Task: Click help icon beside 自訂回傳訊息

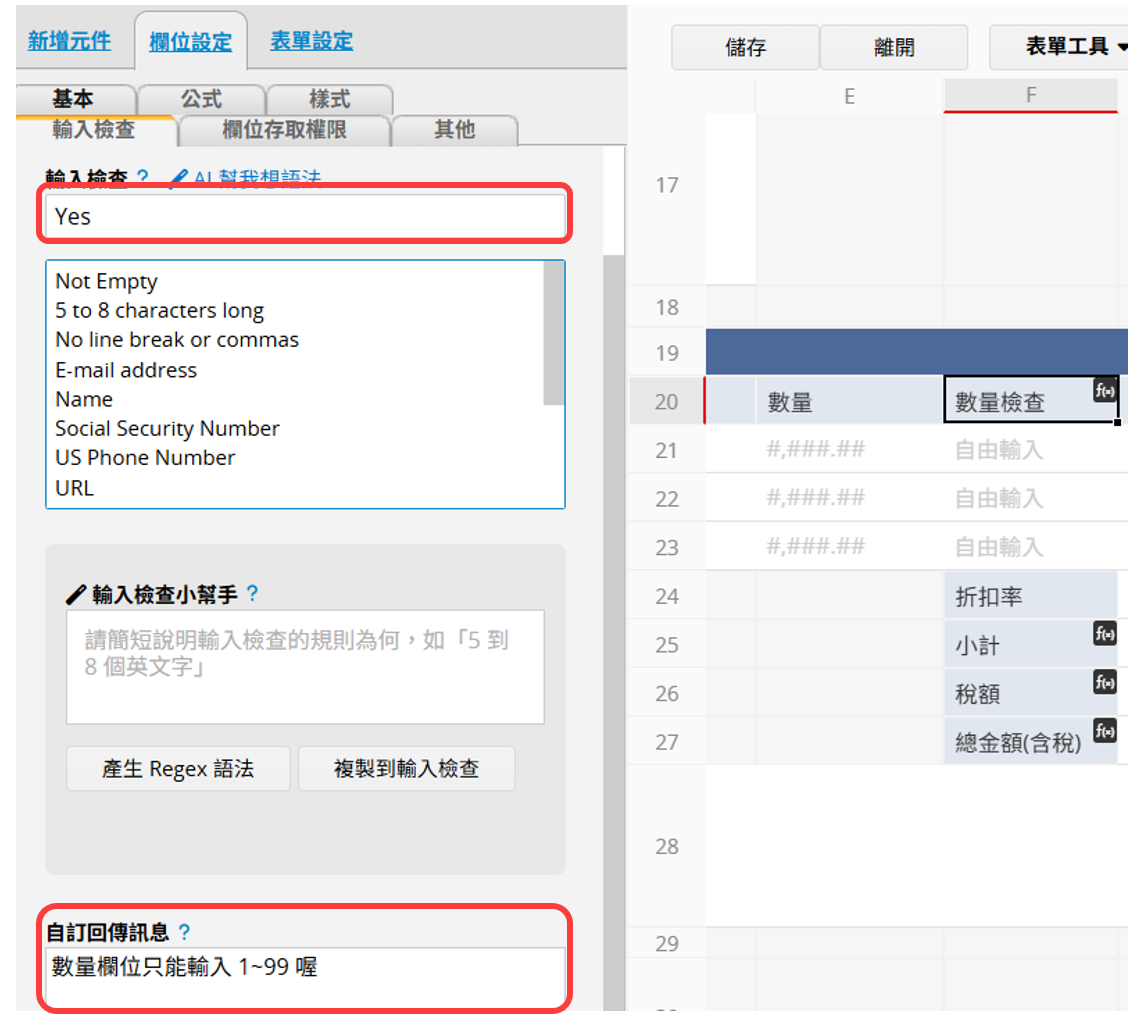Action: (x=184, y=932)
